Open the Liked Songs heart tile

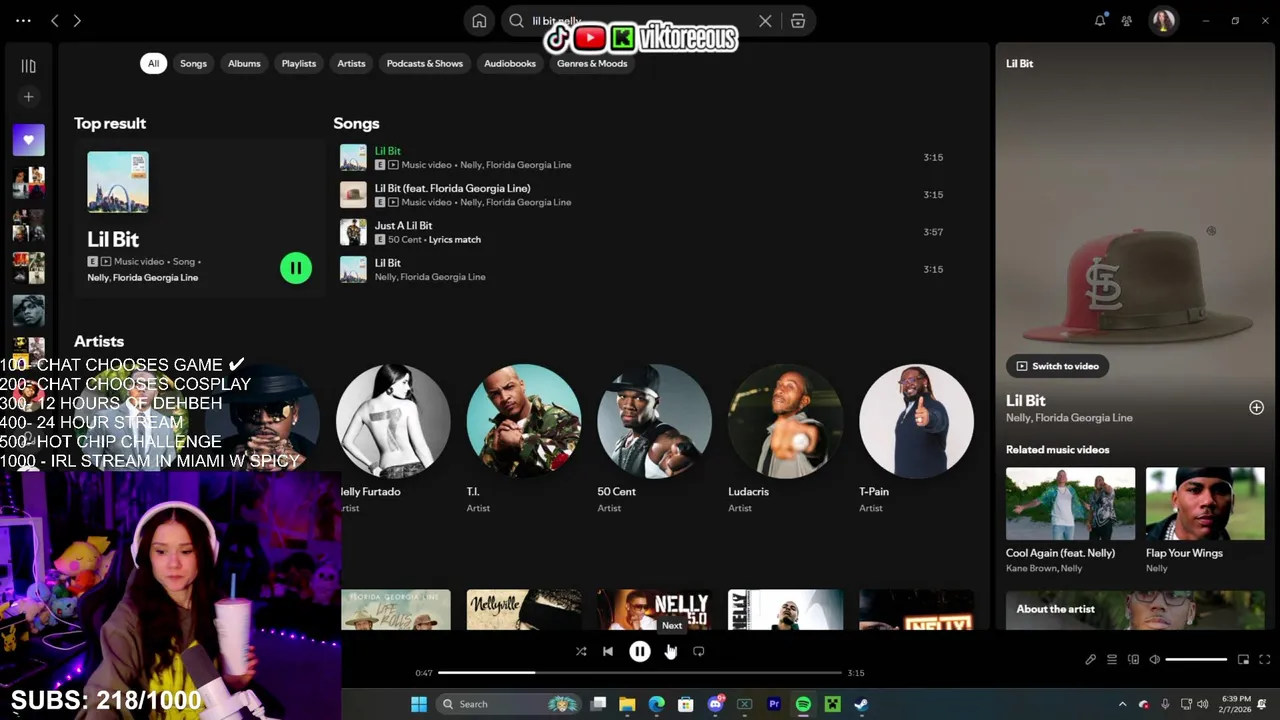tap(28, 140)
